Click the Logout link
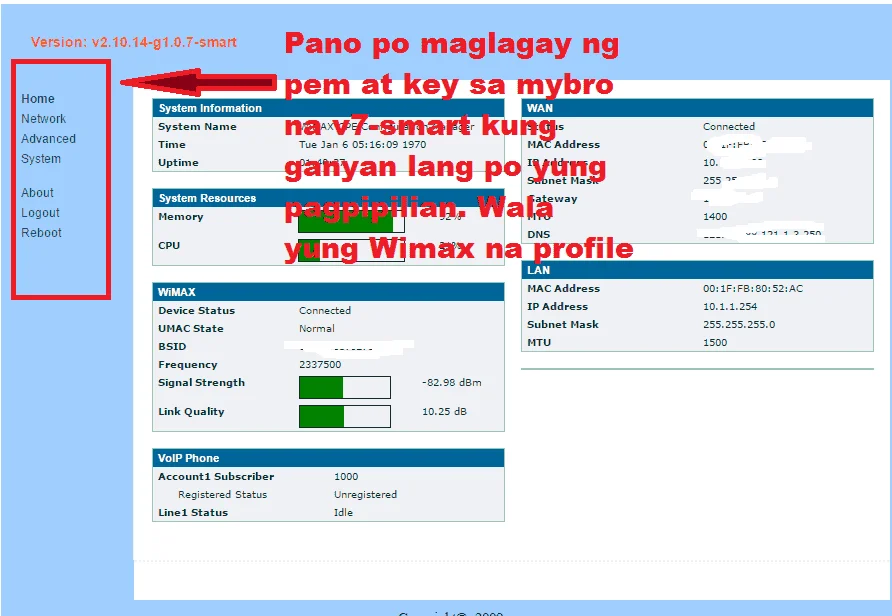 coord(40,213)
